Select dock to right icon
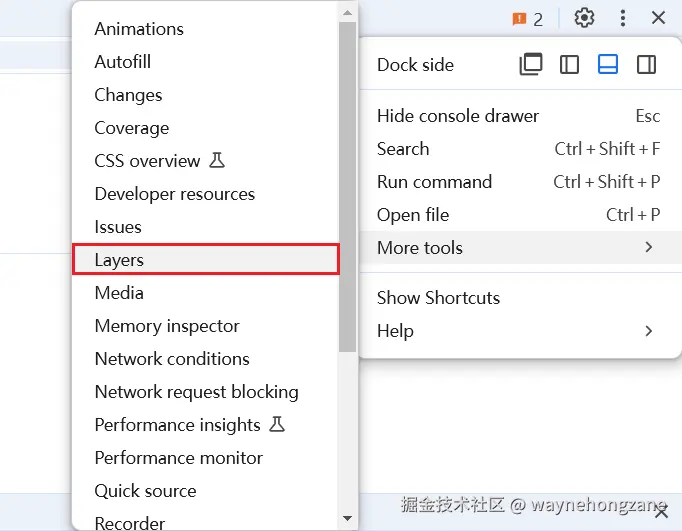The width and height of the screenshot is (682, 531). (x=646, y=65)
